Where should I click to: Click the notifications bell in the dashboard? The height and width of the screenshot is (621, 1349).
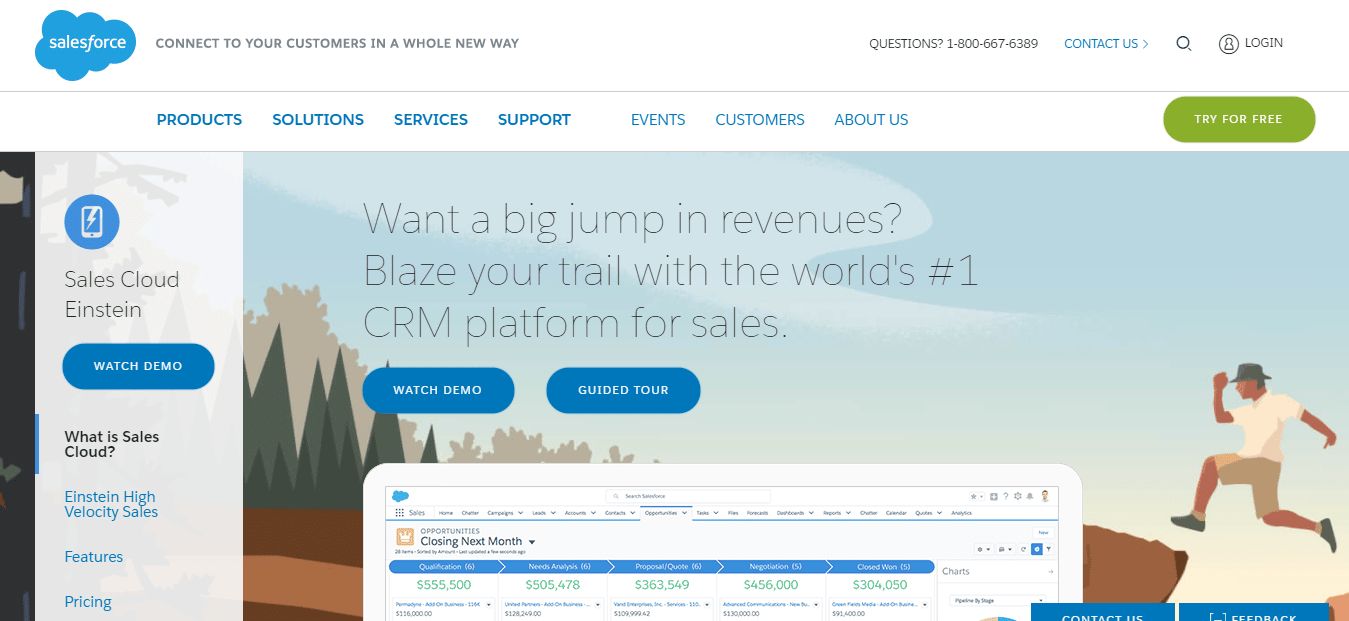pos(1030,496)
